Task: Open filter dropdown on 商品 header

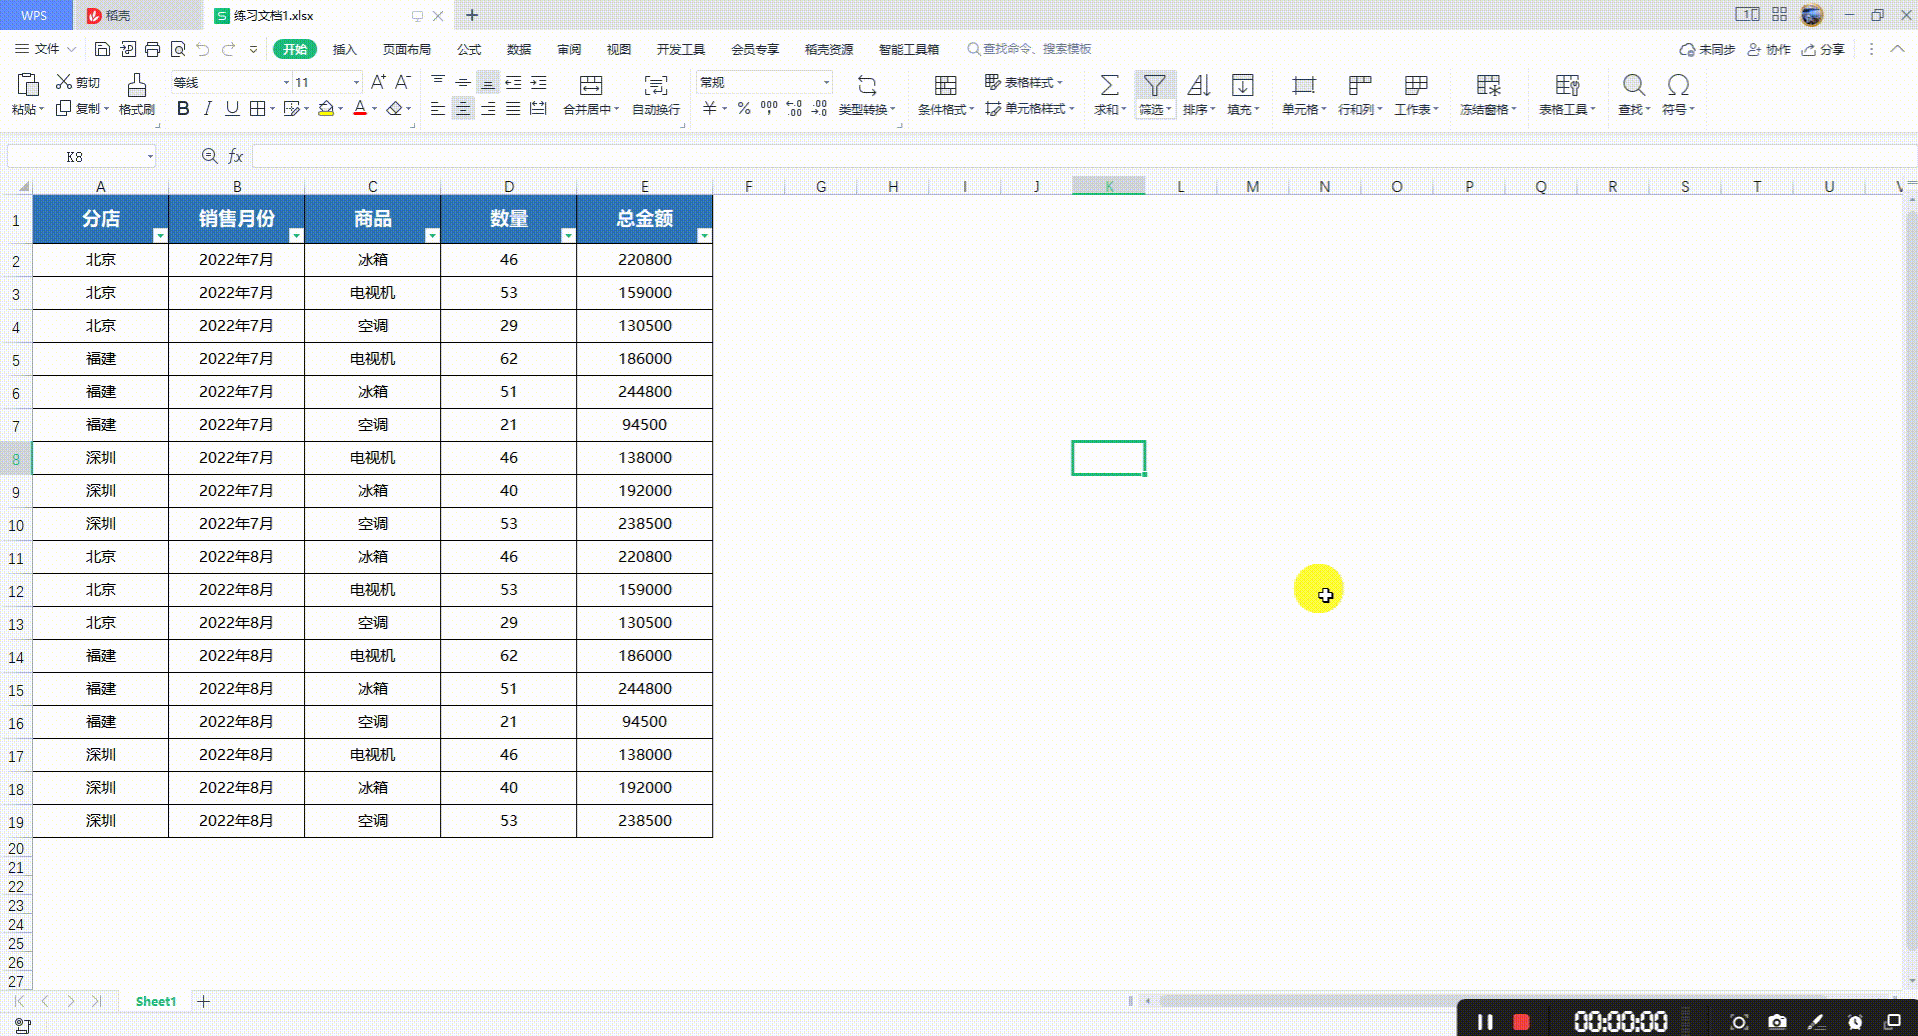Action: 432,235
